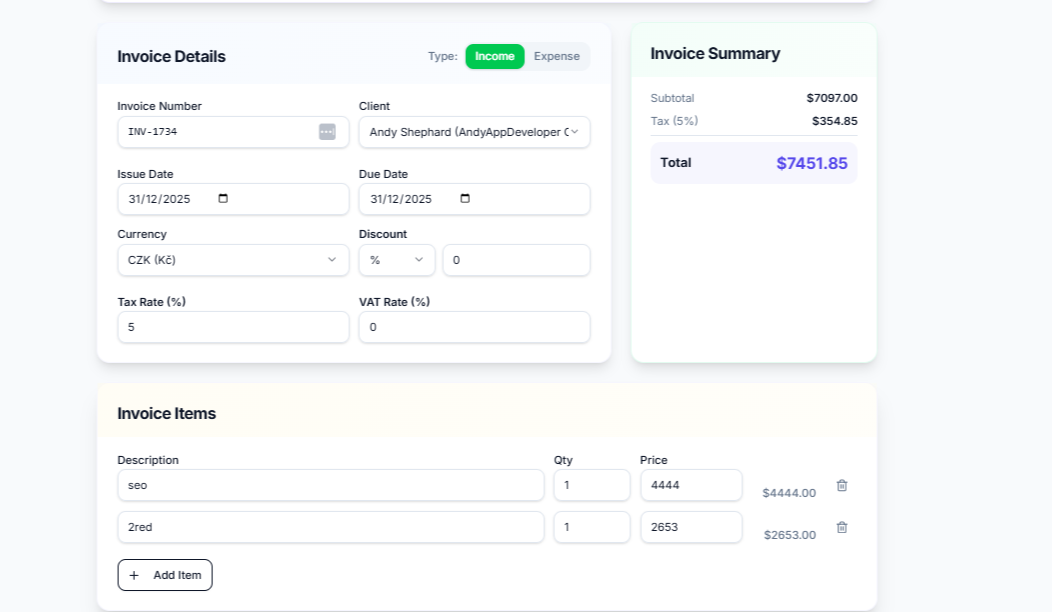Open the Due Date calendar picker icon

[x=465, y=199]
